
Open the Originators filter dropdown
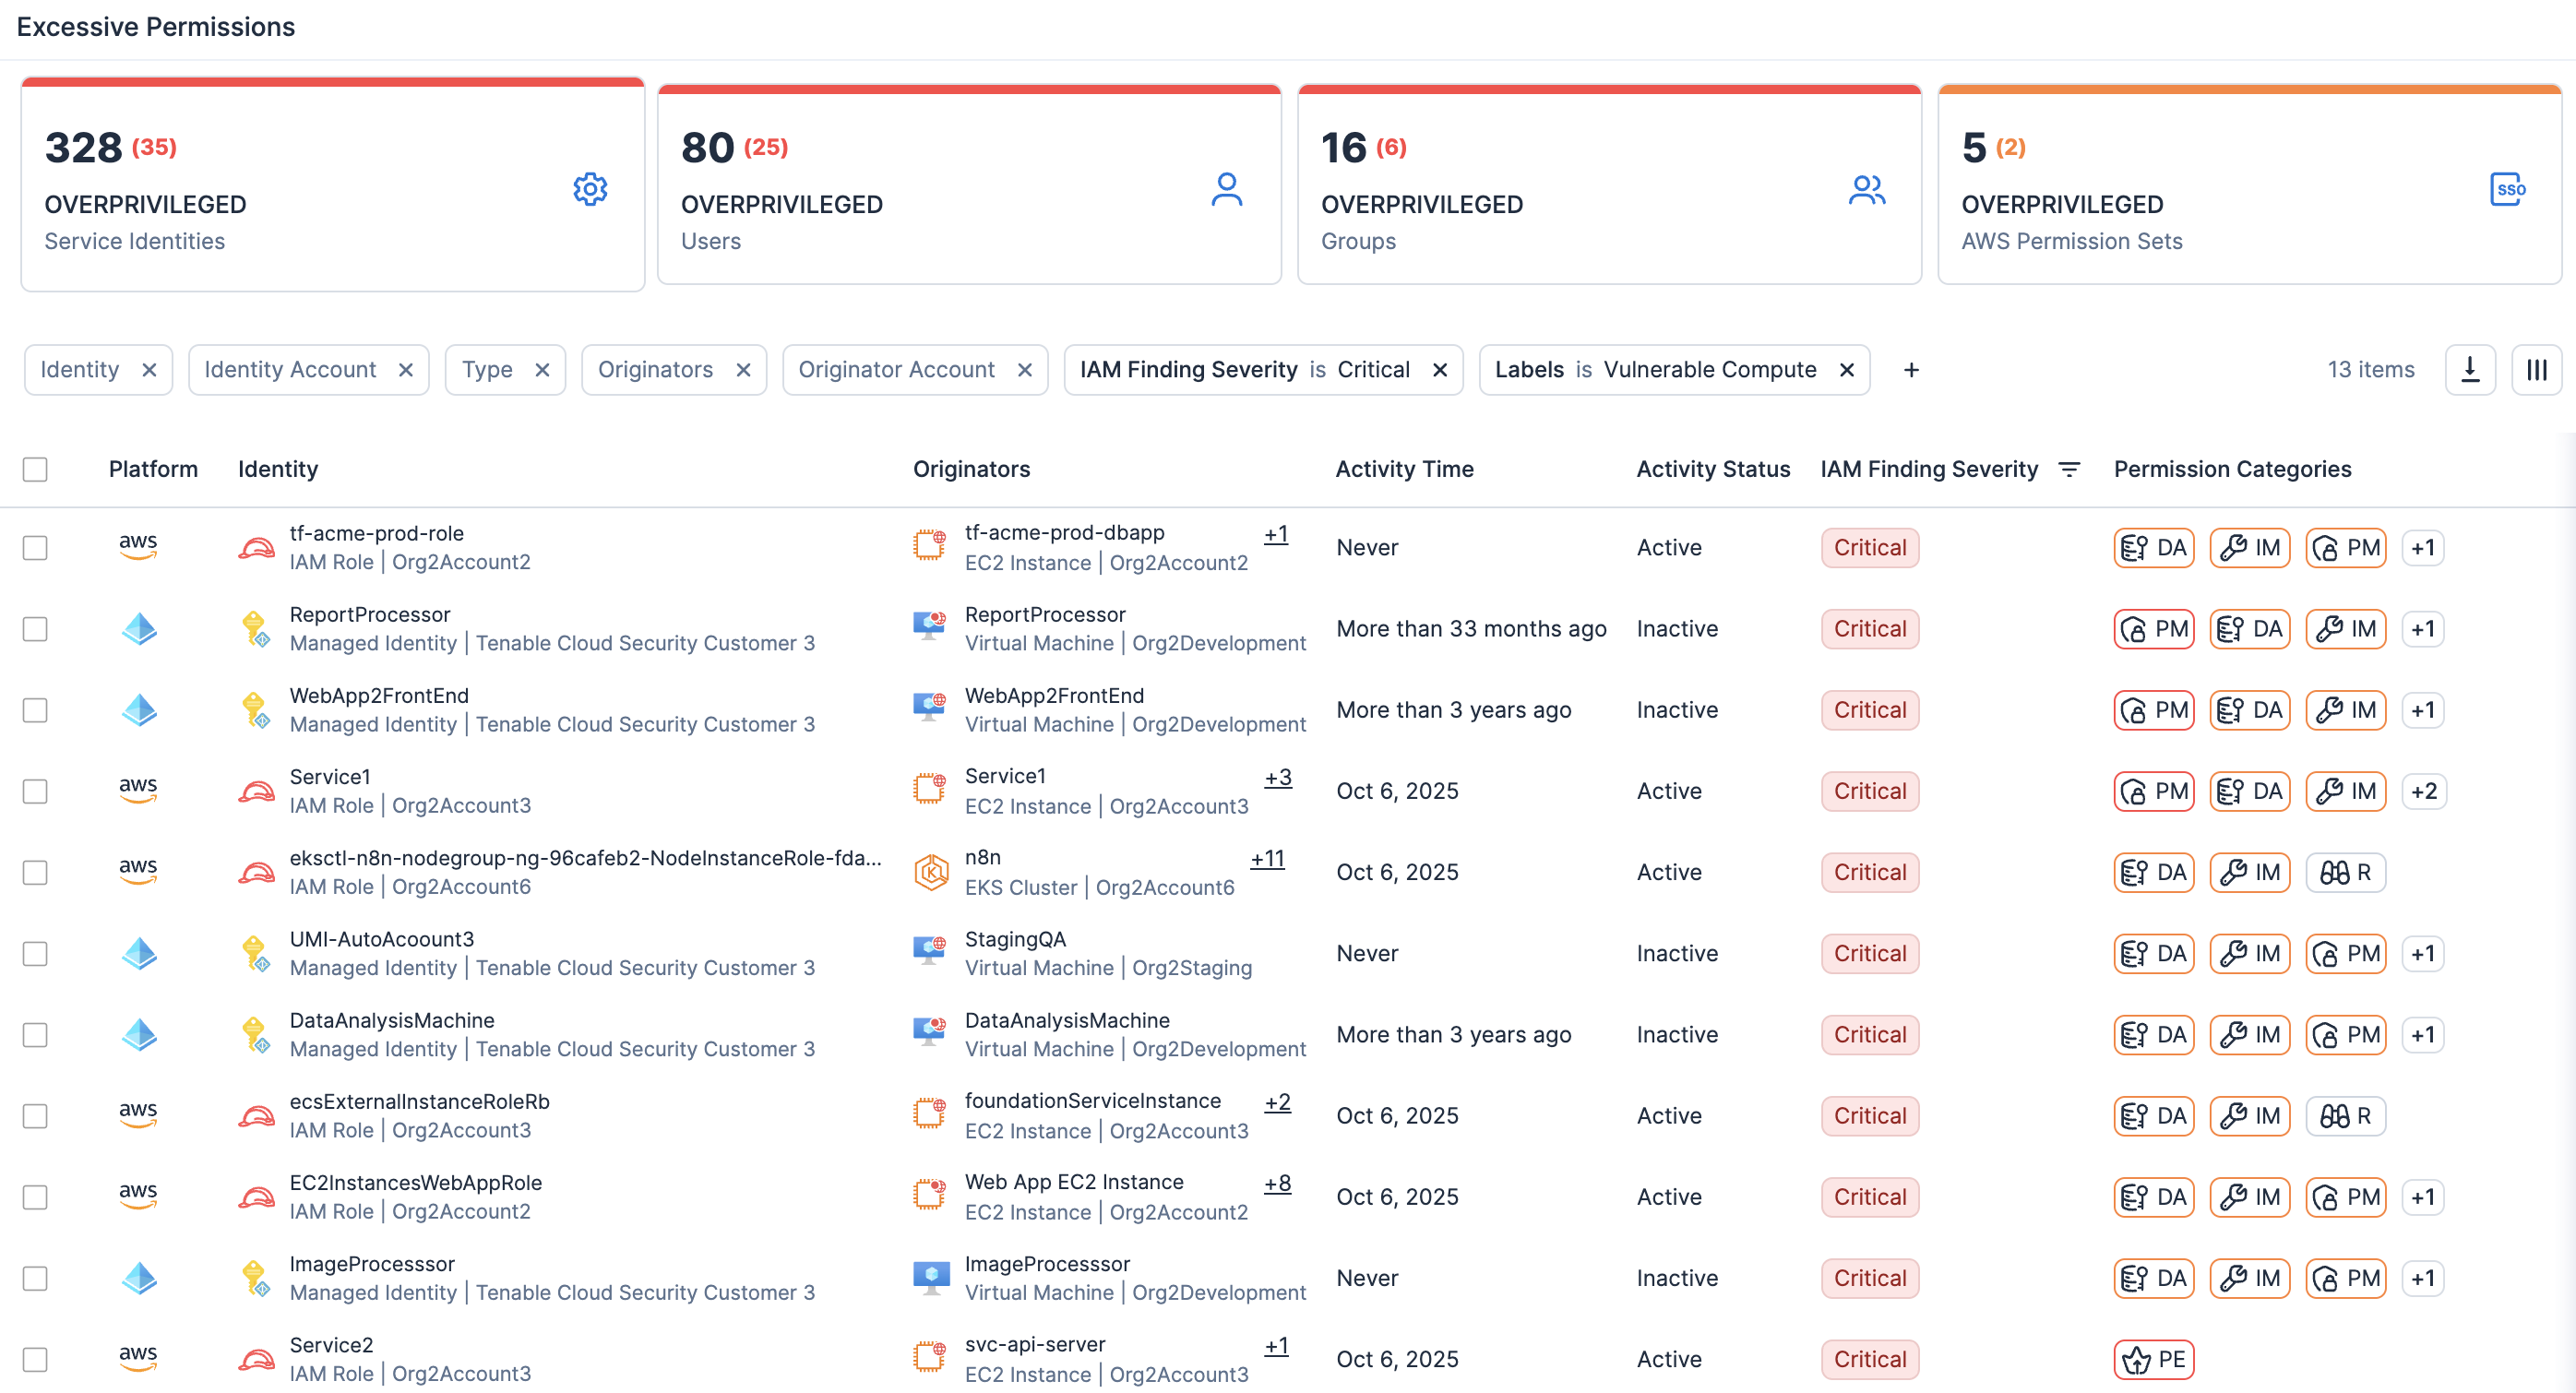pos(655,370)
